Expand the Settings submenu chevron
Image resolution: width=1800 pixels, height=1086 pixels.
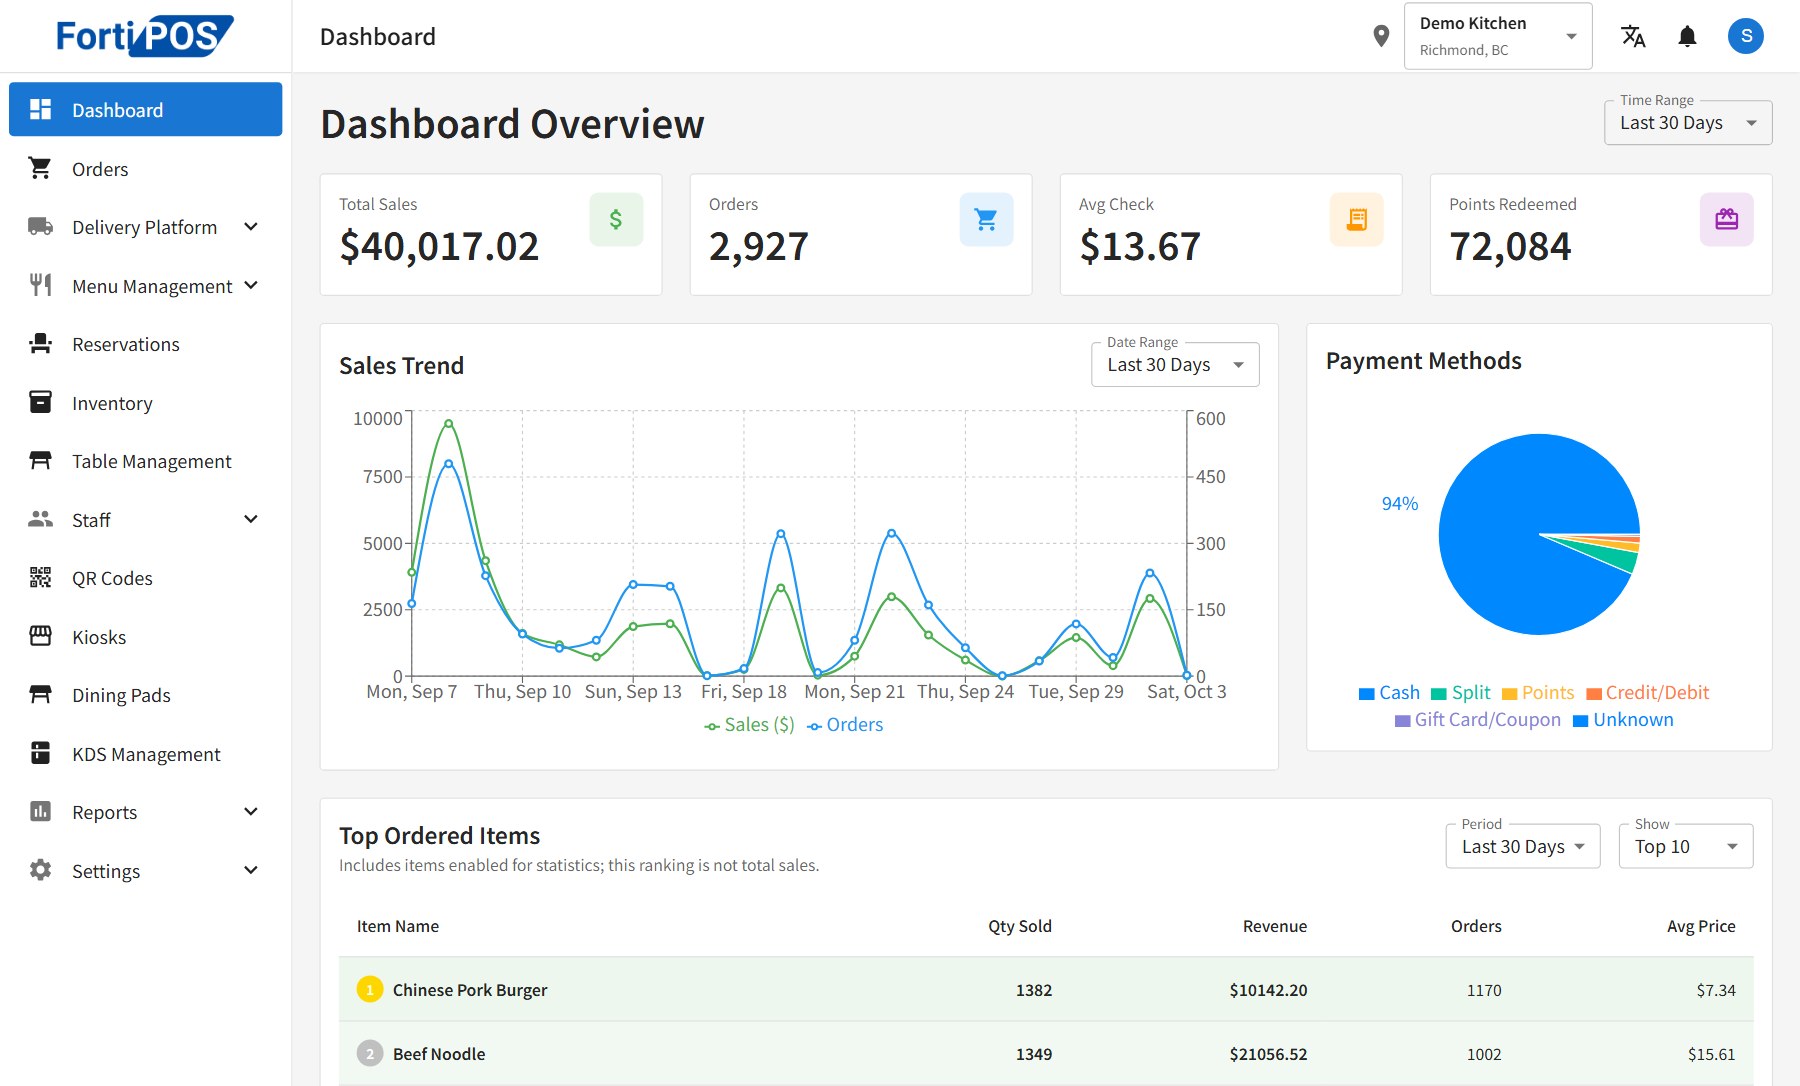[x=251, y=870]
